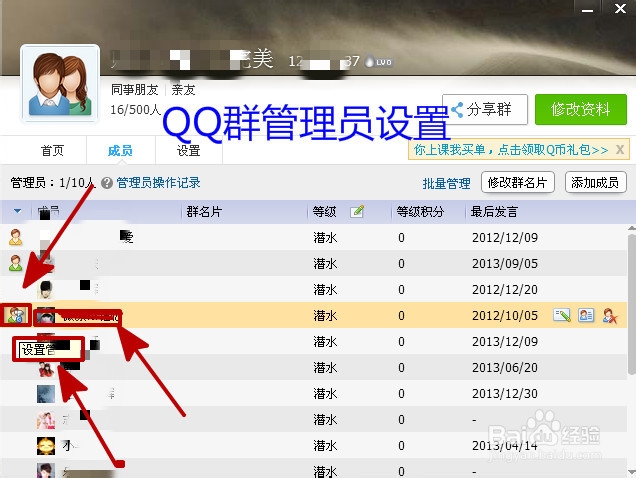Click the edit level names pencil icon
Screen dimensions: 636x478
tap(357, 211)
